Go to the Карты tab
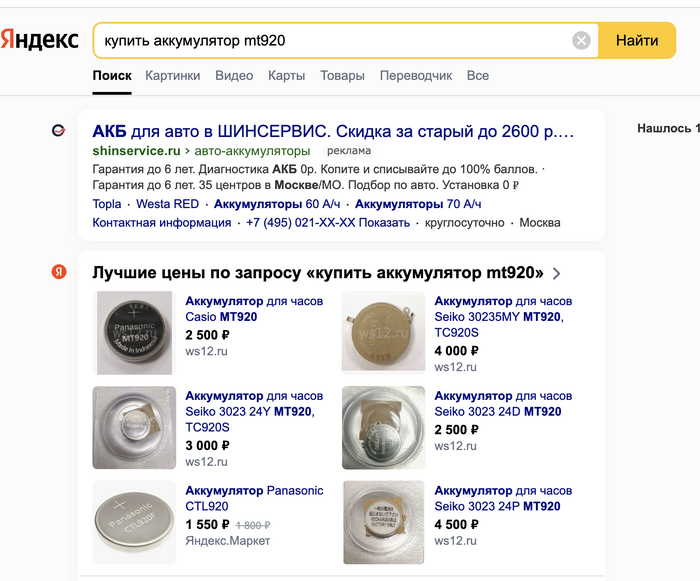Viewport: 700px width, 581px height. 286,75
